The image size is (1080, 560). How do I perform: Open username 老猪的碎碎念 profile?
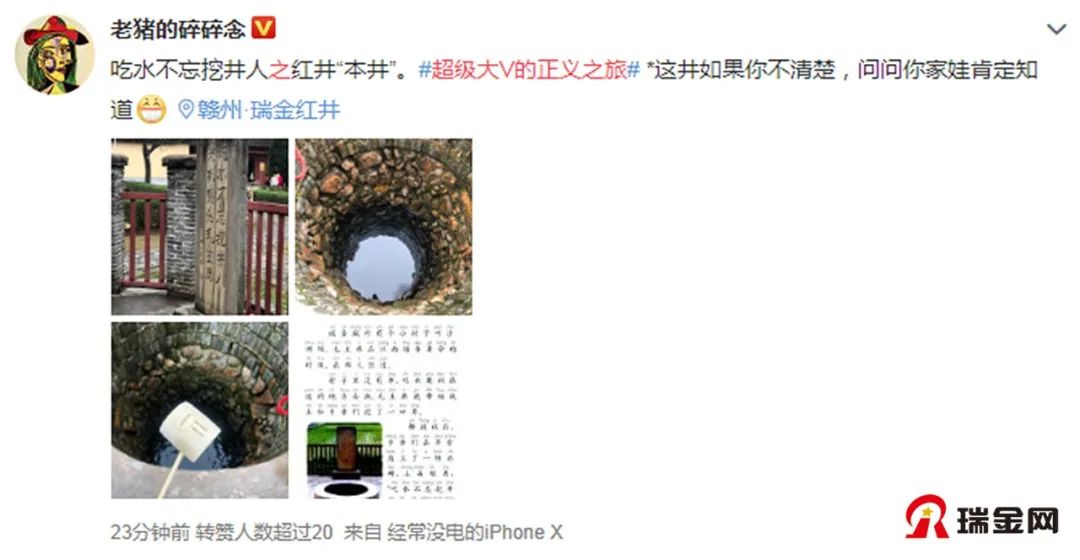[178, 29]
